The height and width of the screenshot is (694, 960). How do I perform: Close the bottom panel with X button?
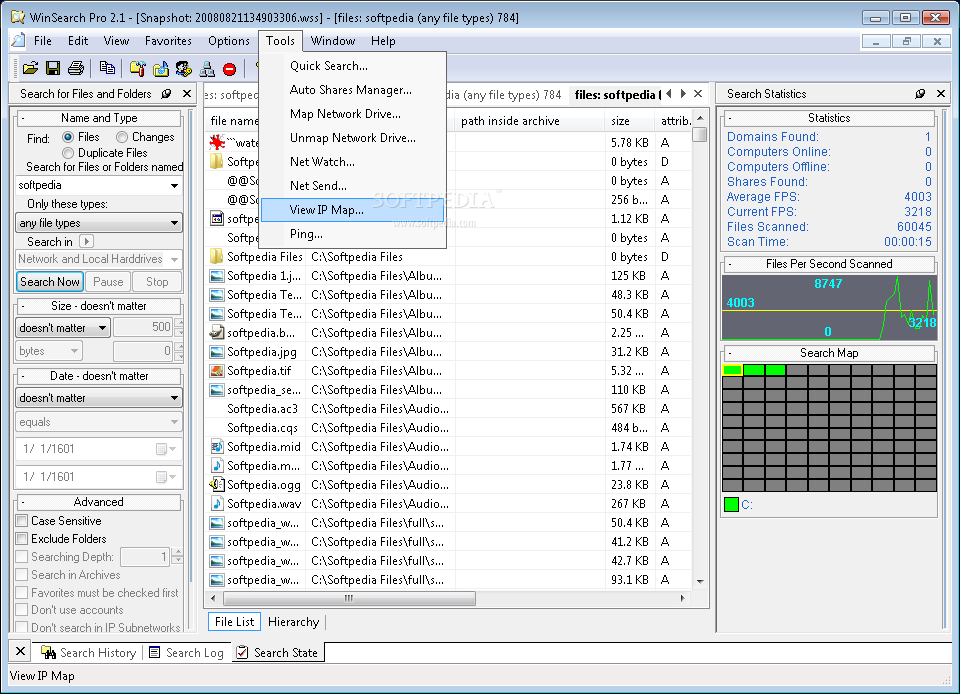tap(20, 651)
